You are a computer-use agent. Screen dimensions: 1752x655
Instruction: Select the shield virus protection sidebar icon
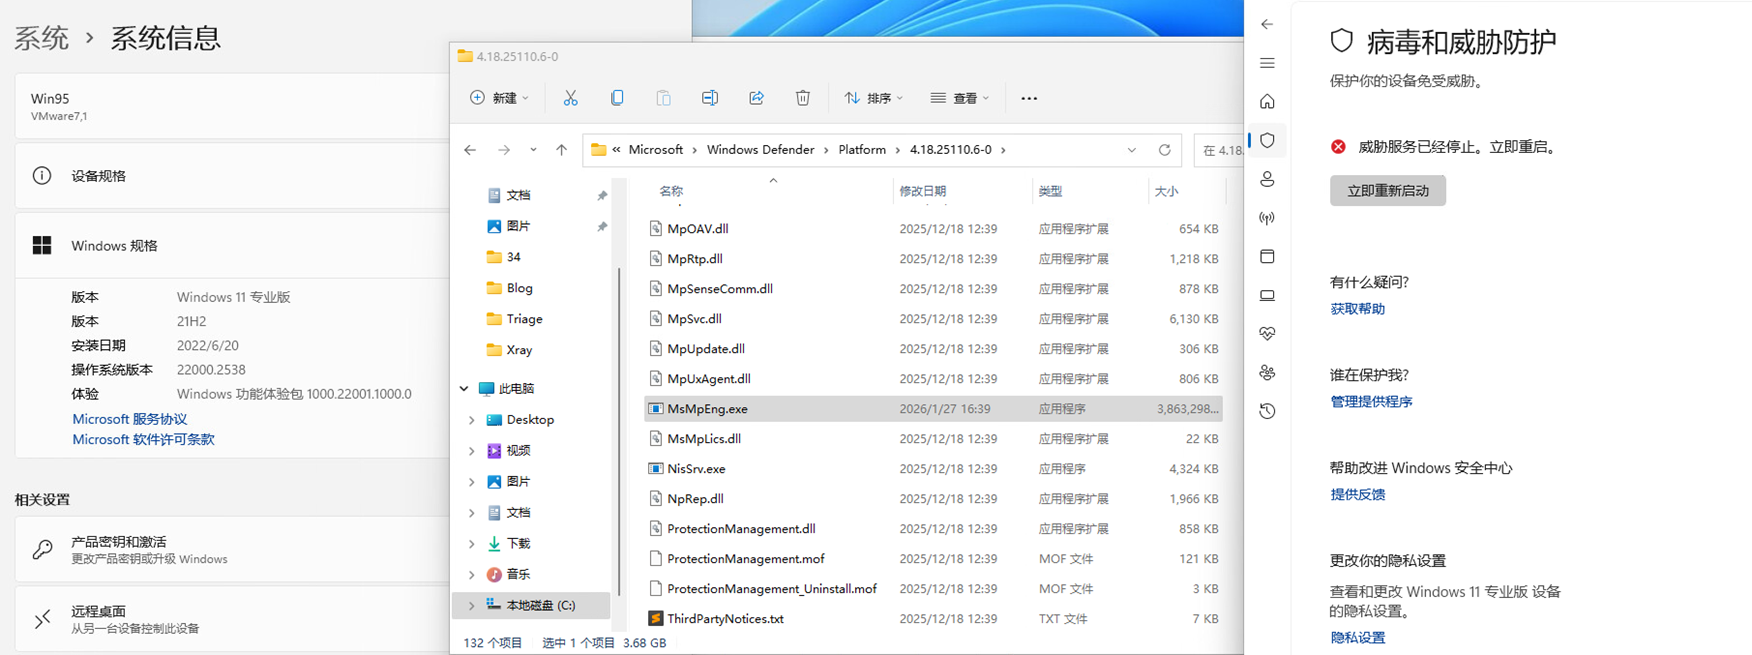click(x=1267, y=141)
